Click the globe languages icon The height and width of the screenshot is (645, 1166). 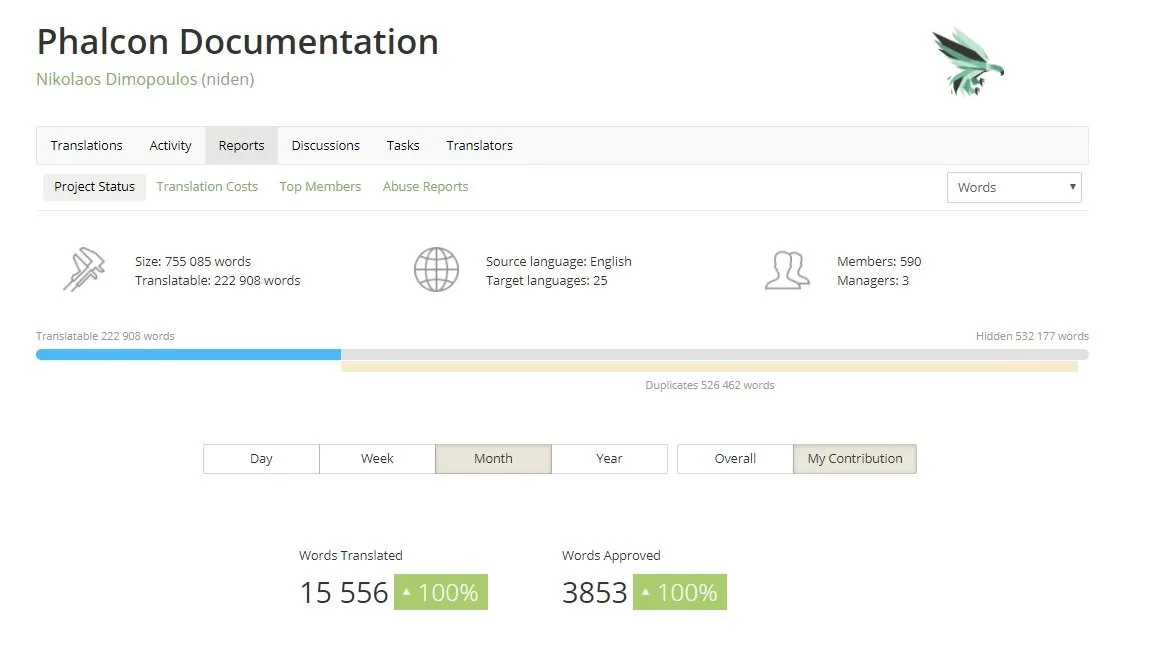(x=436, y=269)
